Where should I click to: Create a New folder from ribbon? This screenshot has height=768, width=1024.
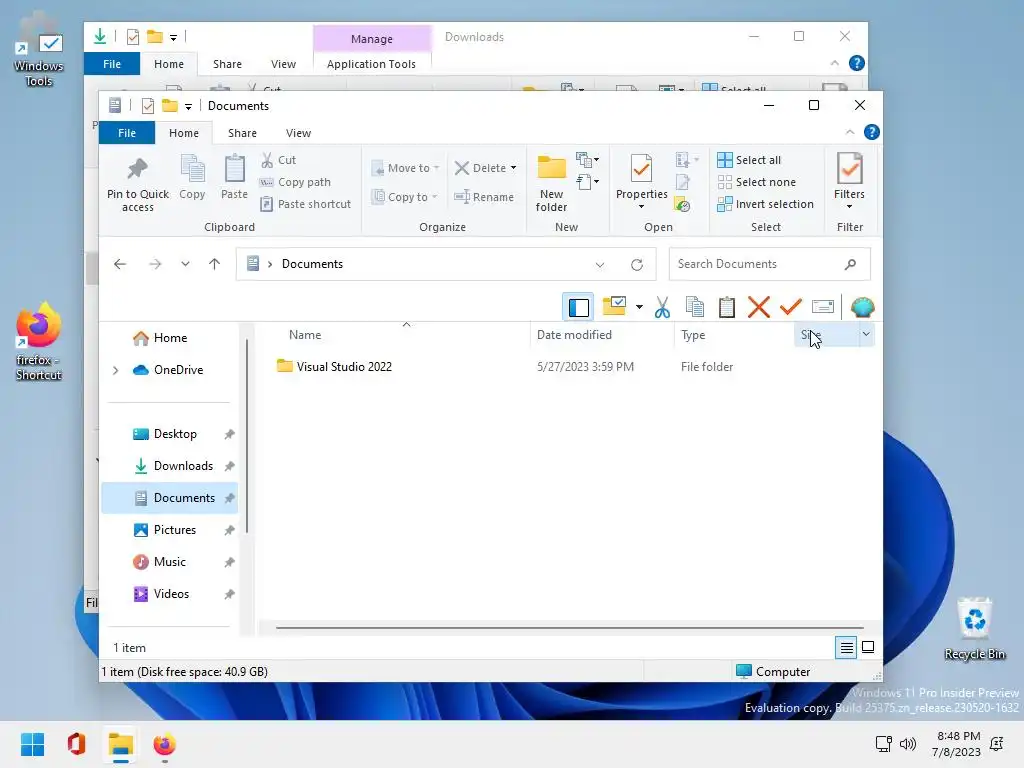pos(551,184)
